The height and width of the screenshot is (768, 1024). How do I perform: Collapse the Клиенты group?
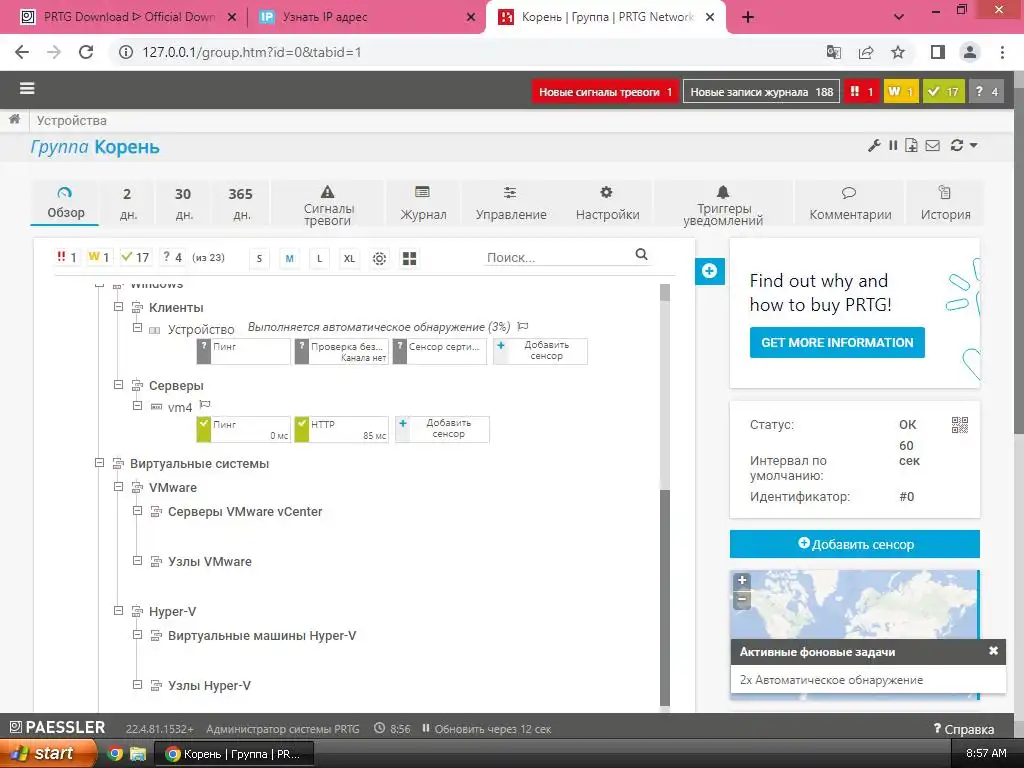[118, 306]
